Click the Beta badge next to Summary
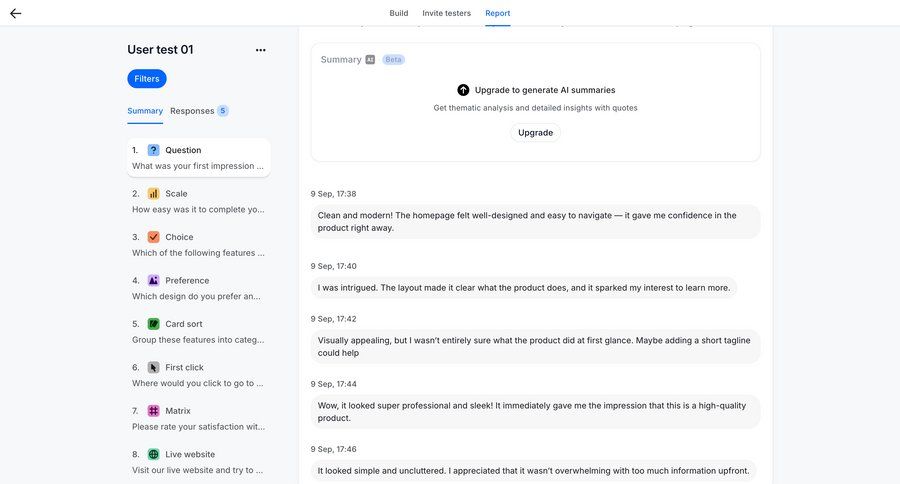900x484 pixels. click(394, 60)
